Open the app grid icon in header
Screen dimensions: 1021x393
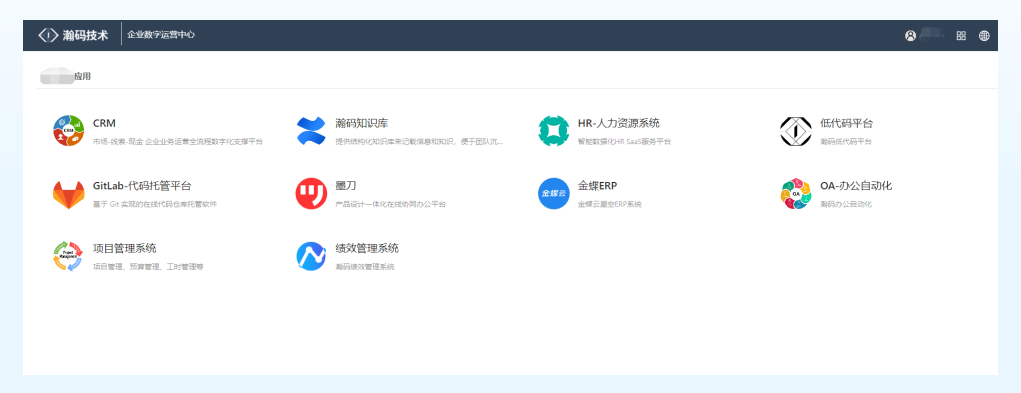point(961,36)
